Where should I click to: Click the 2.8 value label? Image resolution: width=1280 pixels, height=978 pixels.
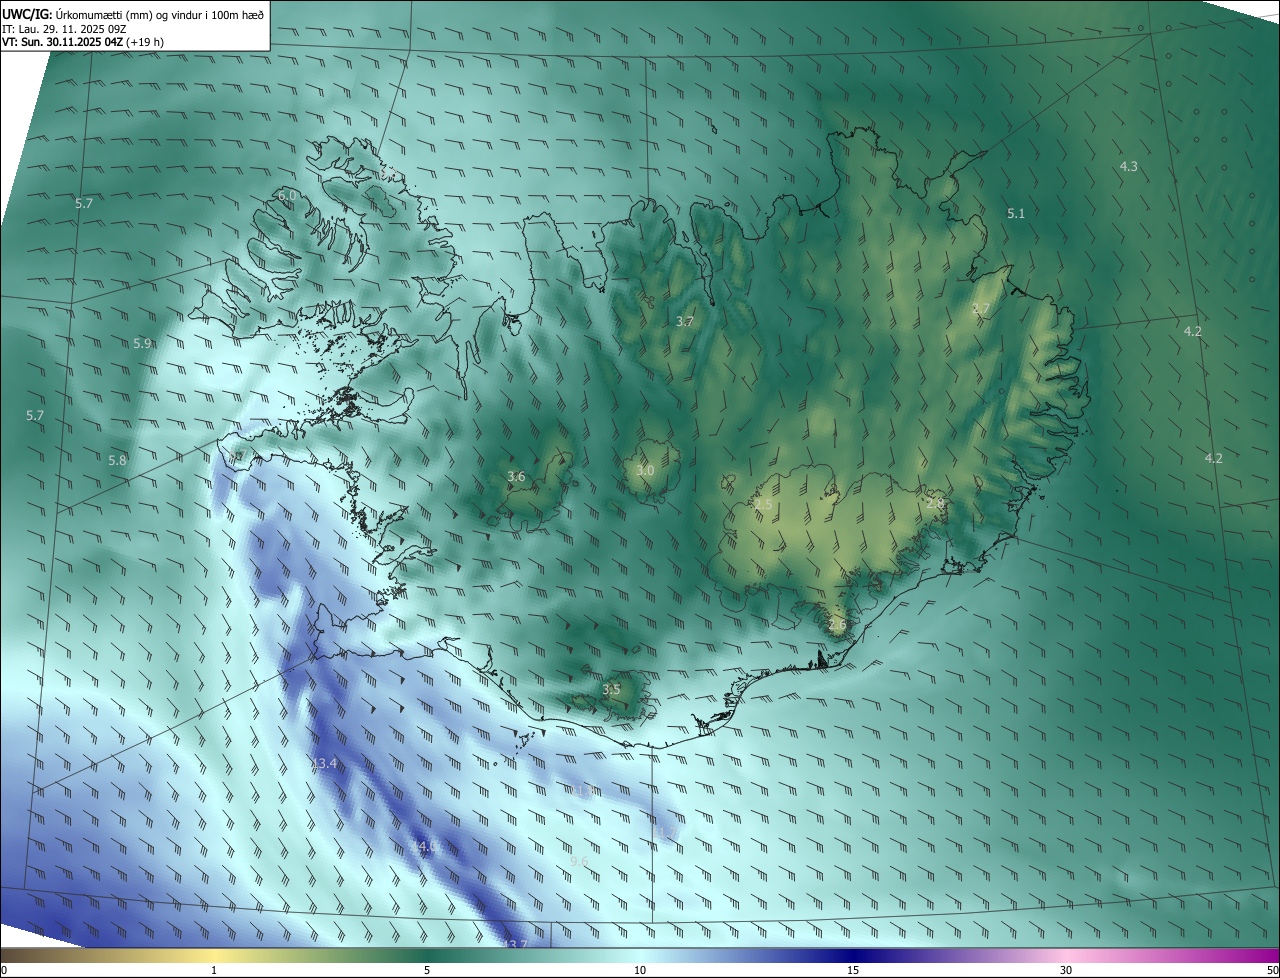pyautogui.click(x=935, y=503)
